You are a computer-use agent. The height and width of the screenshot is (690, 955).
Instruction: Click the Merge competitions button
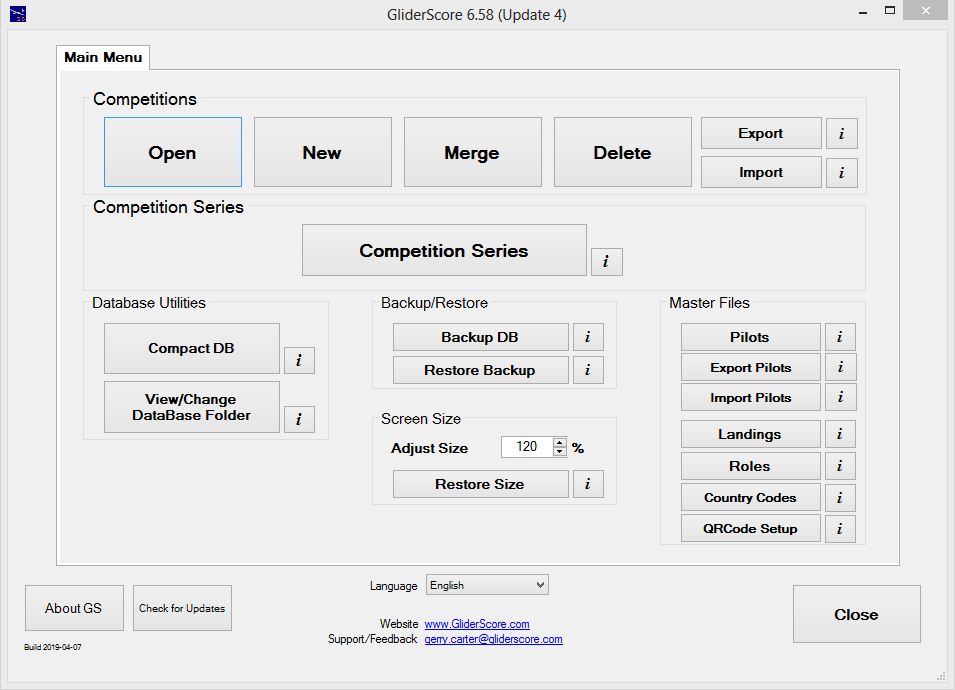(473, 152)
